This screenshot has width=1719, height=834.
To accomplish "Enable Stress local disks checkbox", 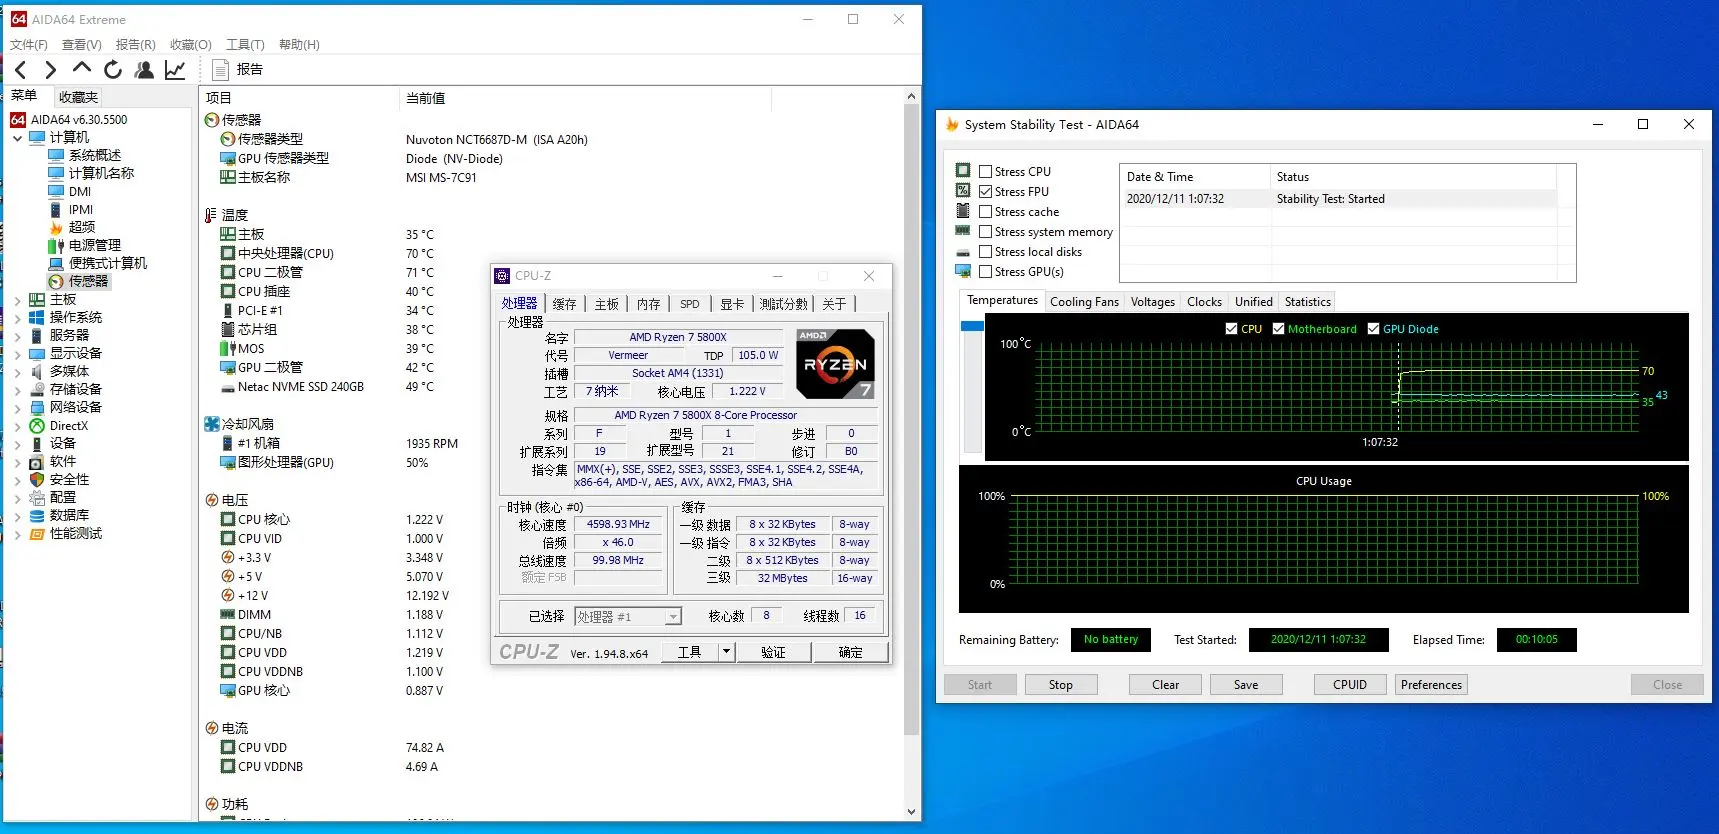I will (x=986, y=251).
